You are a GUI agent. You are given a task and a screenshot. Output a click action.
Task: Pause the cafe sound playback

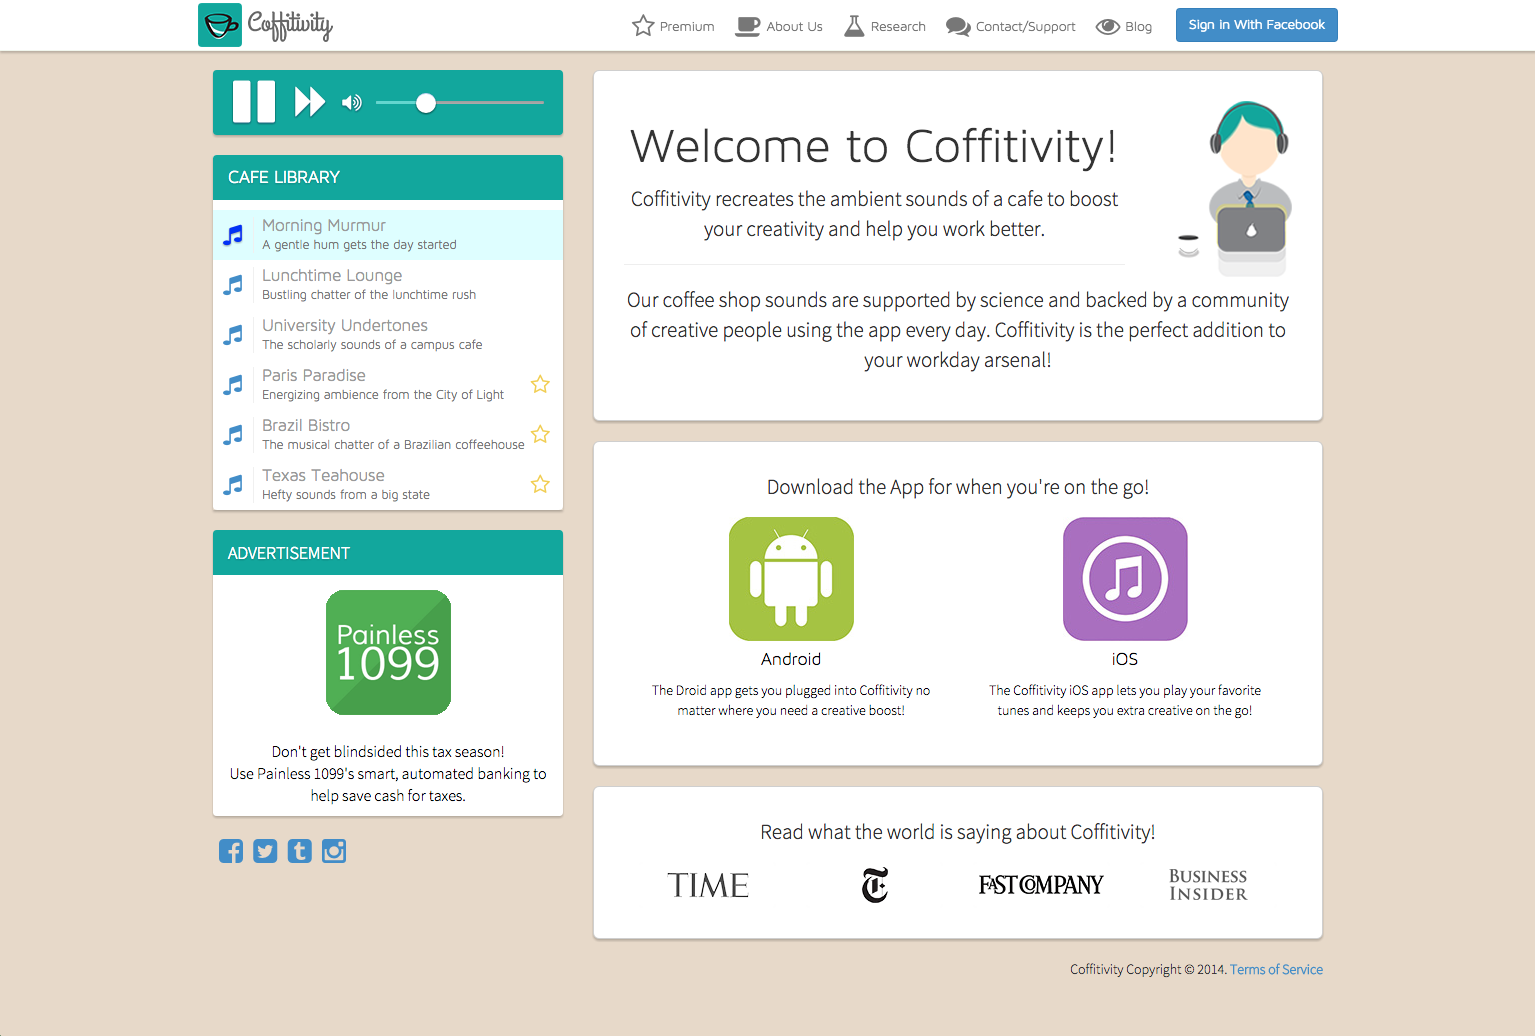254,102
